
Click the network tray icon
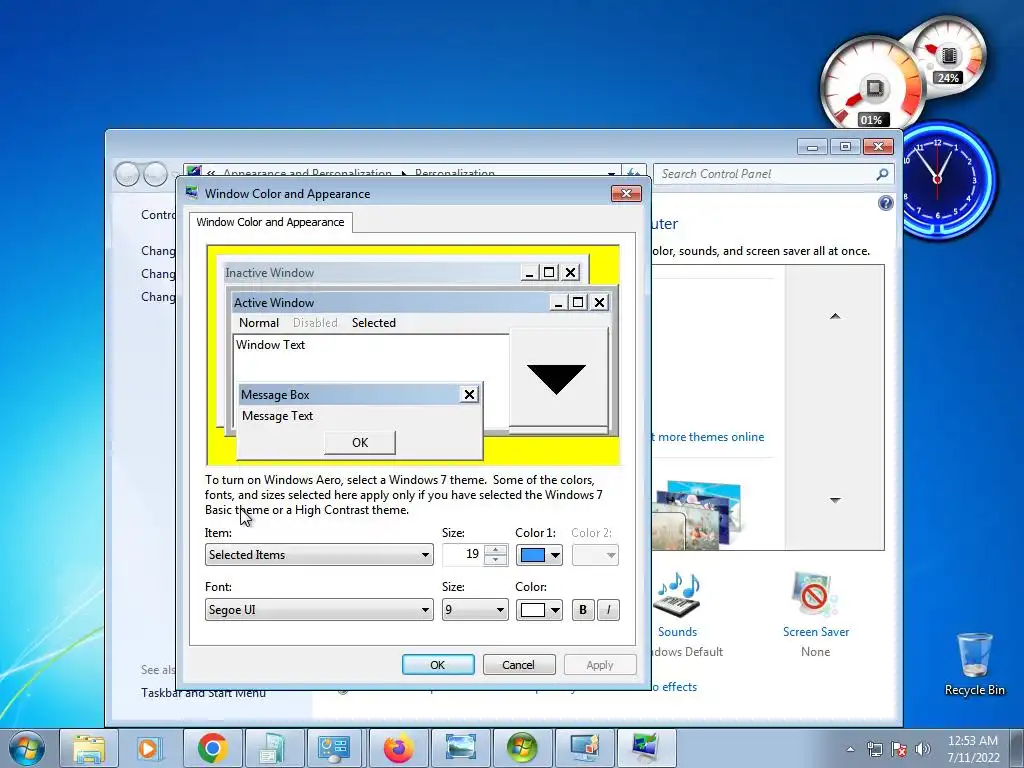[874, 749]
